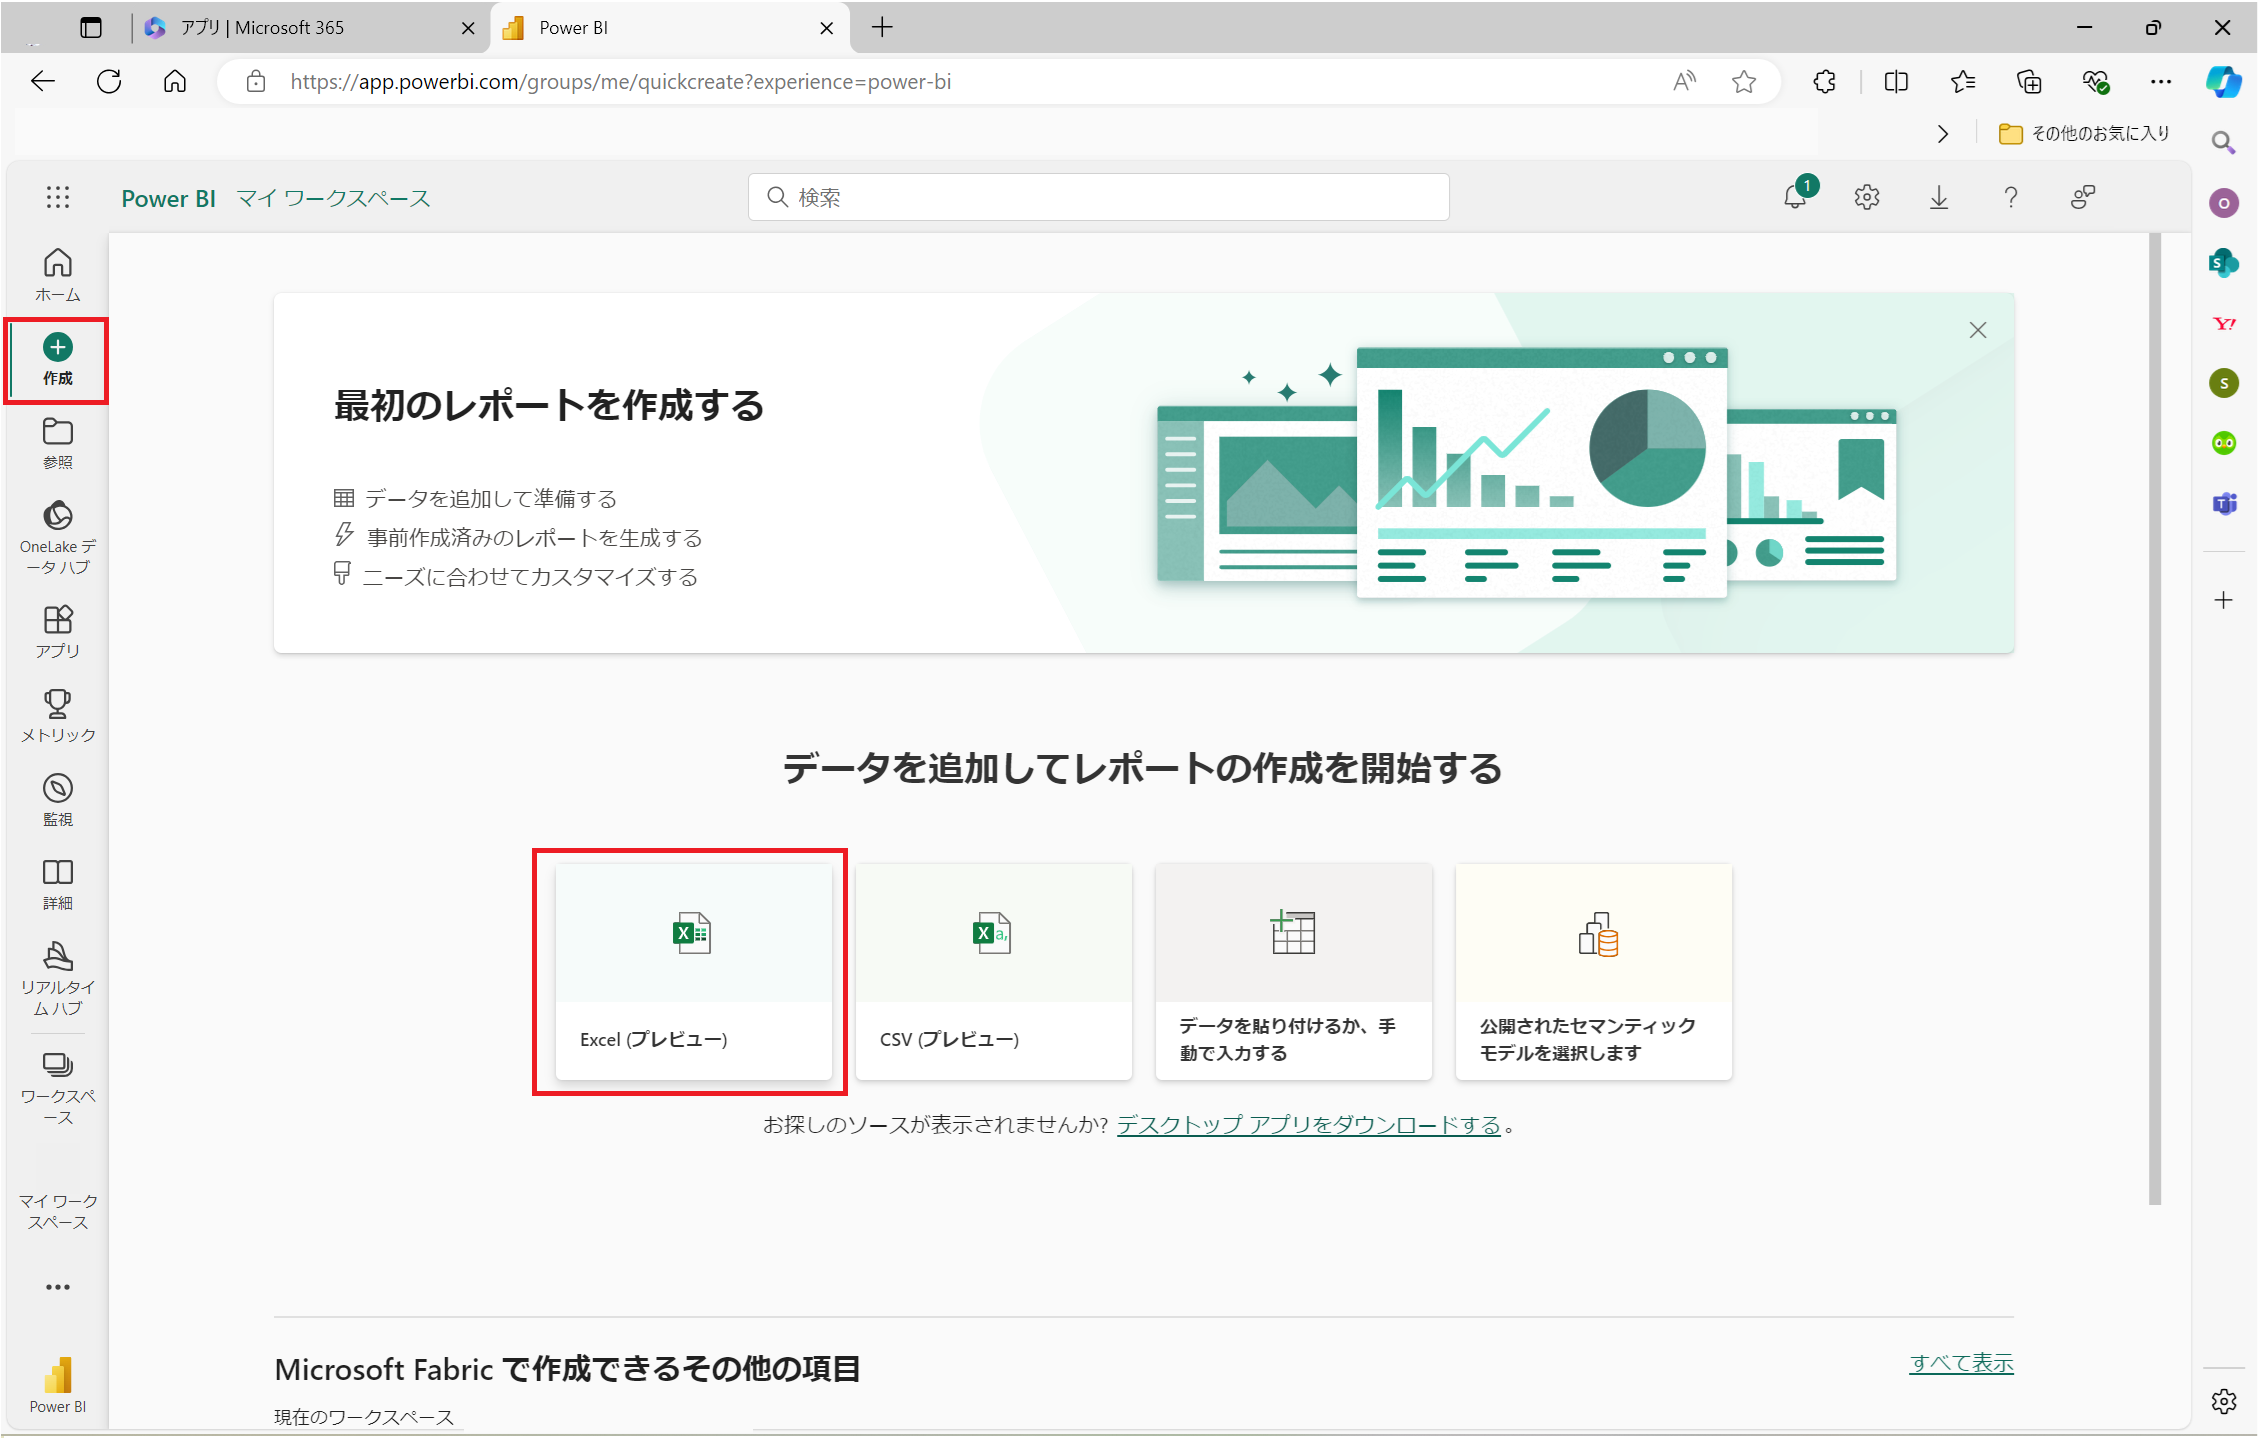The image size is (2258, 1438).
Task: Click すべて表示 link
Action: [x=1961, y=1363]
